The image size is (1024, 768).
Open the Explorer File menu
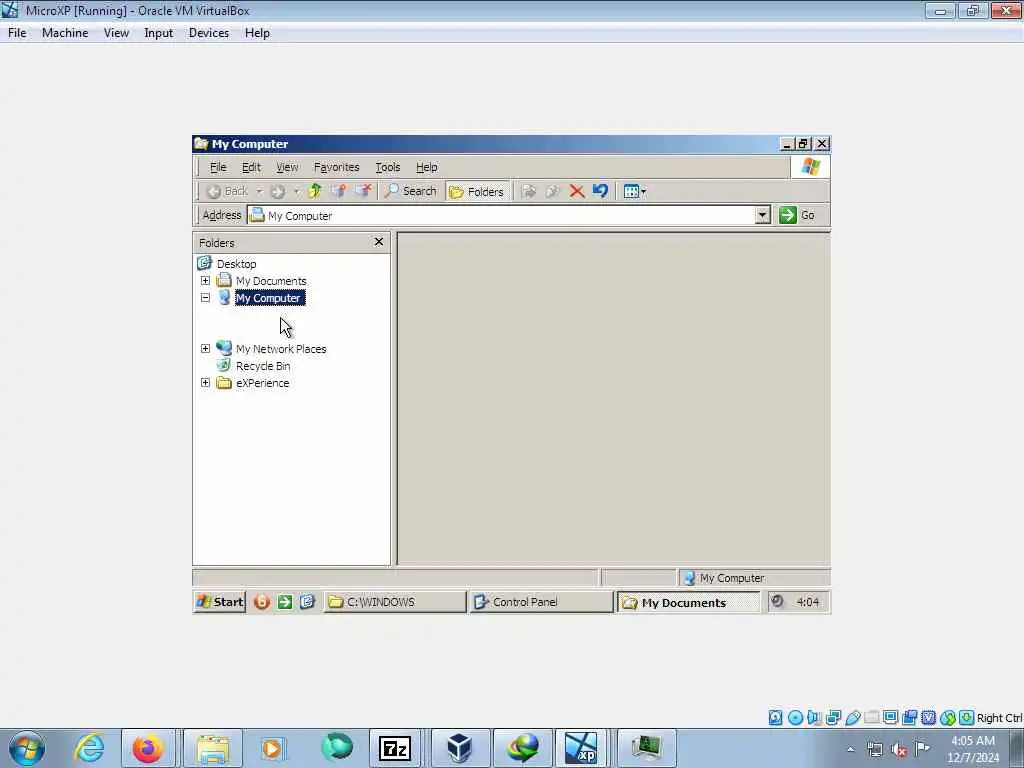coord(217,167)
